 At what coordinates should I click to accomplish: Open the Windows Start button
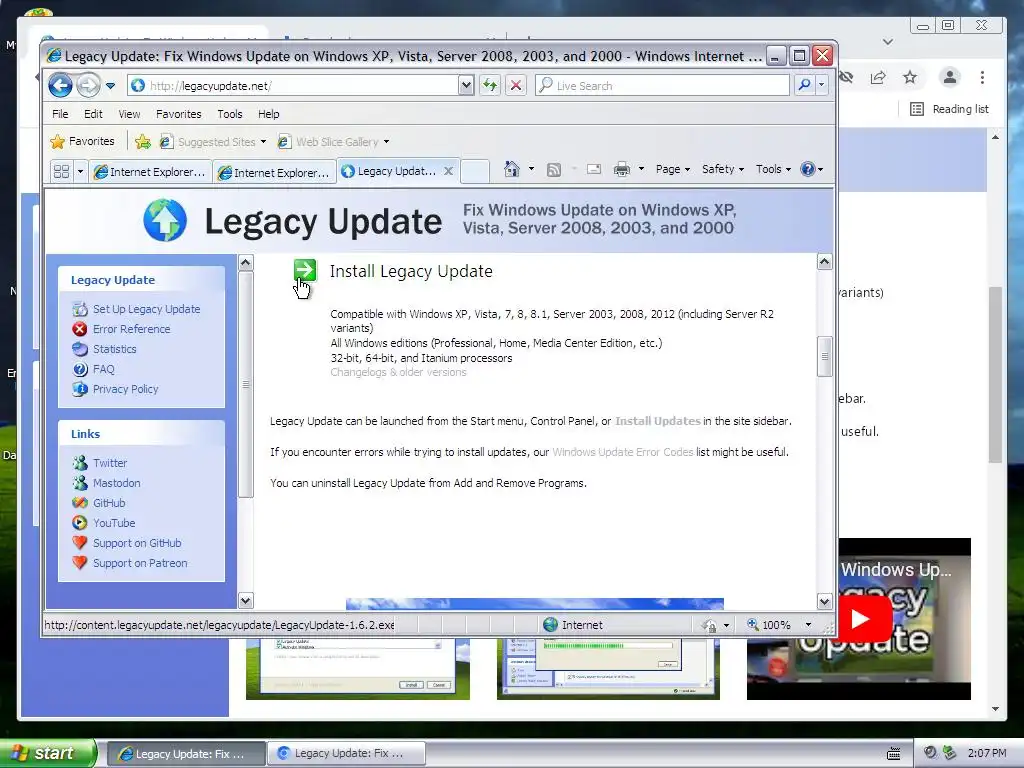(47, 753)
